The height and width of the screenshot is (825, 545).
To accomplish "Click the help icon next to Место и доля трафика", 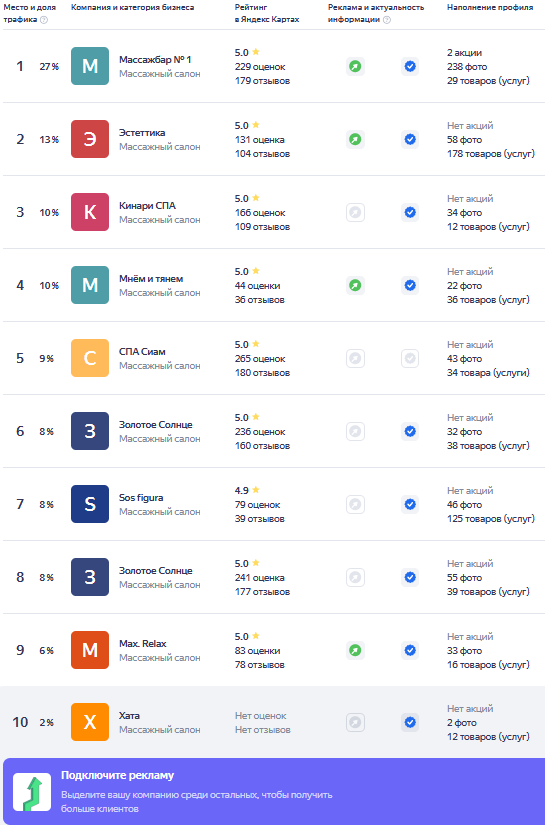I will [44, 20].
